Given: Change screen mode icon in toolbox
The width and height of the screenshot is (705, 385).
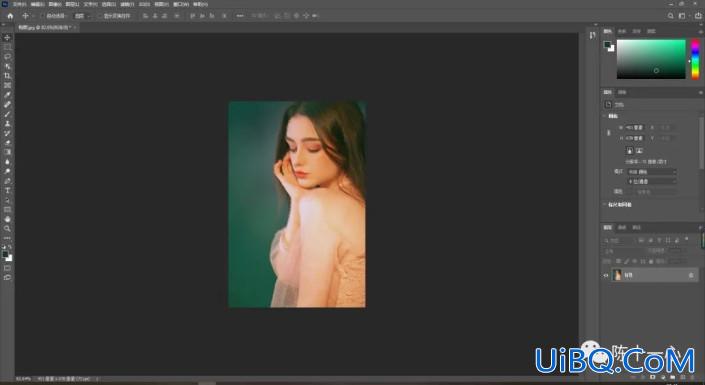Looking at the screenshot, I should click(x=7, y=278).
